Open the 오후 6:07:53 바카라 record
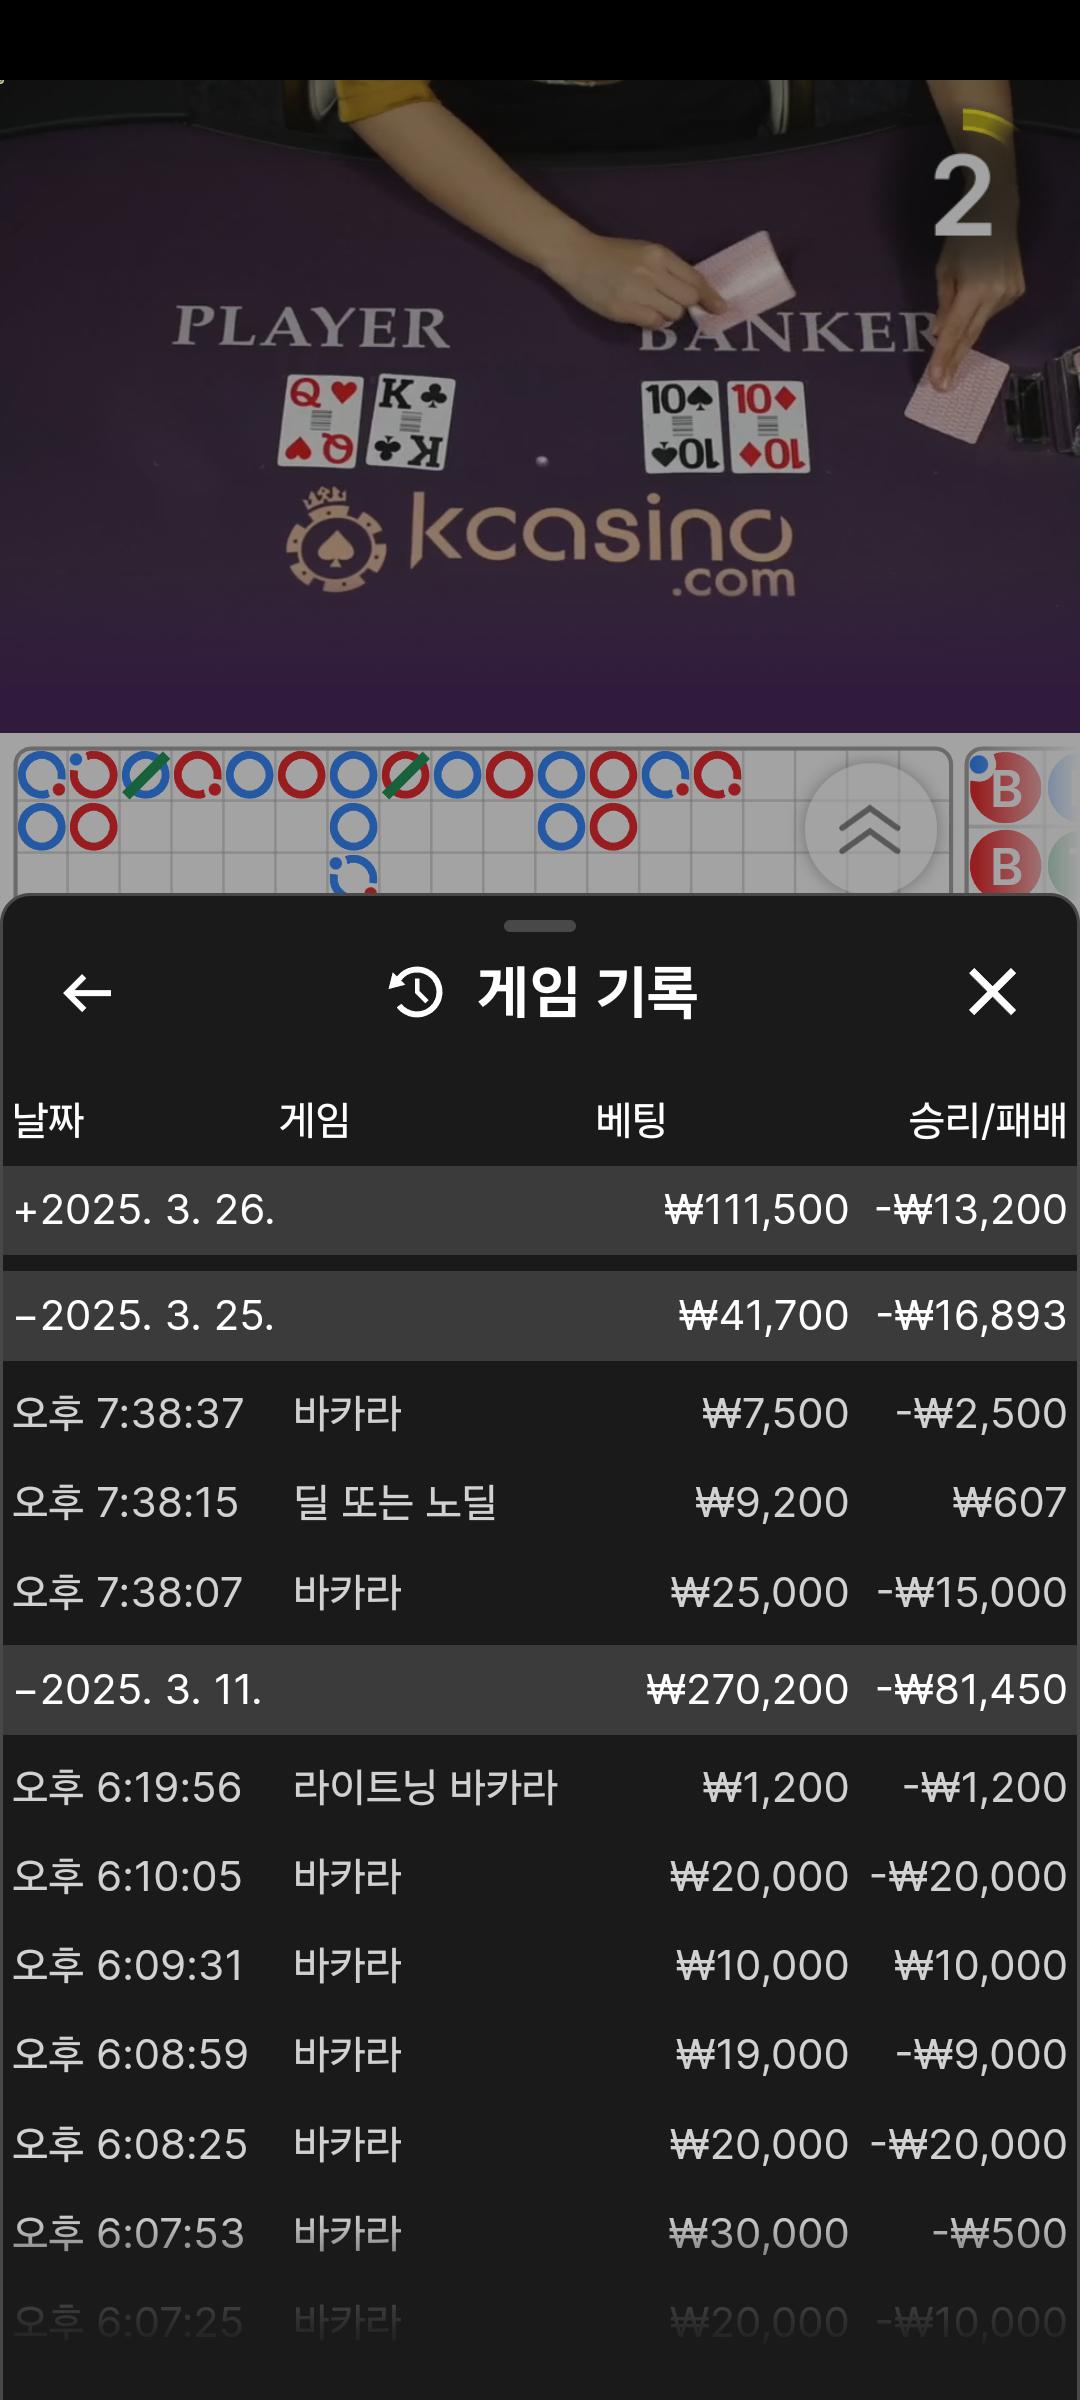This screenshot has width=1080, height=2400. [x=540, y=2233]
